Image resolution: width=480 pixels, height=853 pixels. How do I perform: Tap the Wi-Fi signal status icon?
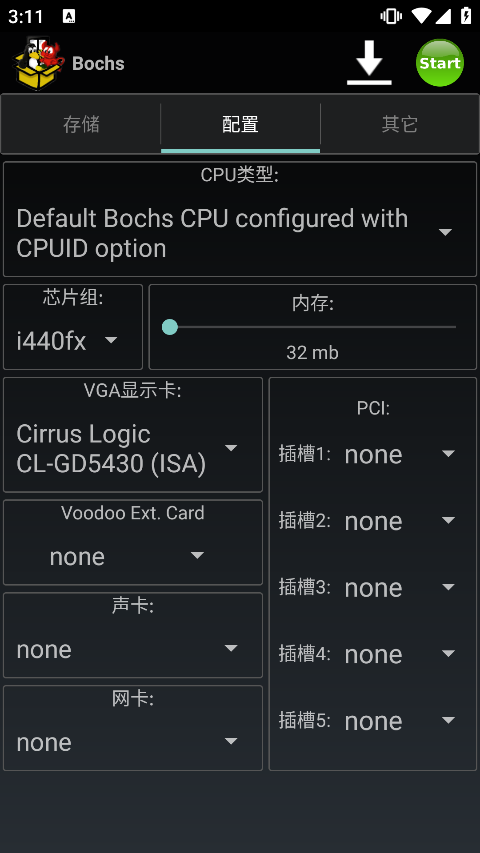click(x=420, y=16)
